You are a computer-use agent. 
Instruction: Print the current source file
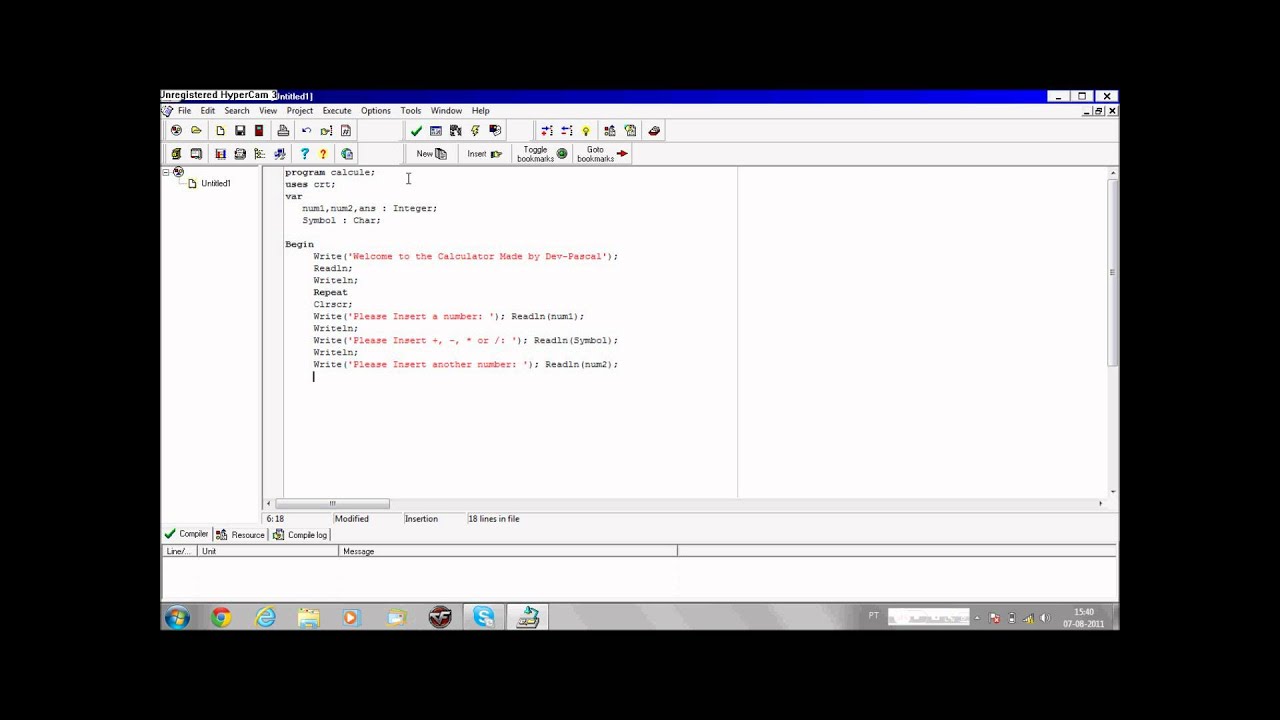click(x=283, y=131)
